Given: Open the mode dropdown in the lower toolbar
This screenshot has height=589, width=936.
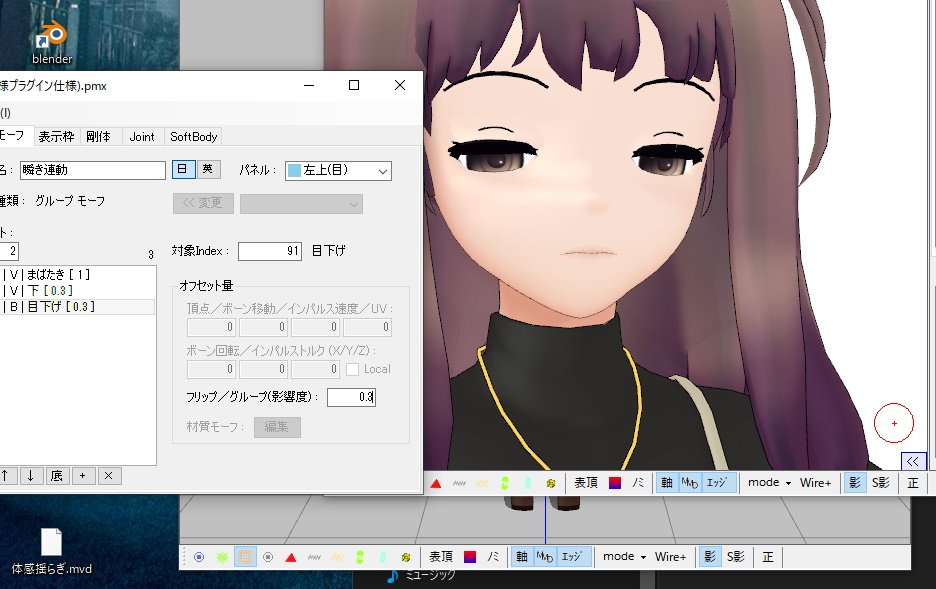Looking at the screenshot, I should click(624, 557).
